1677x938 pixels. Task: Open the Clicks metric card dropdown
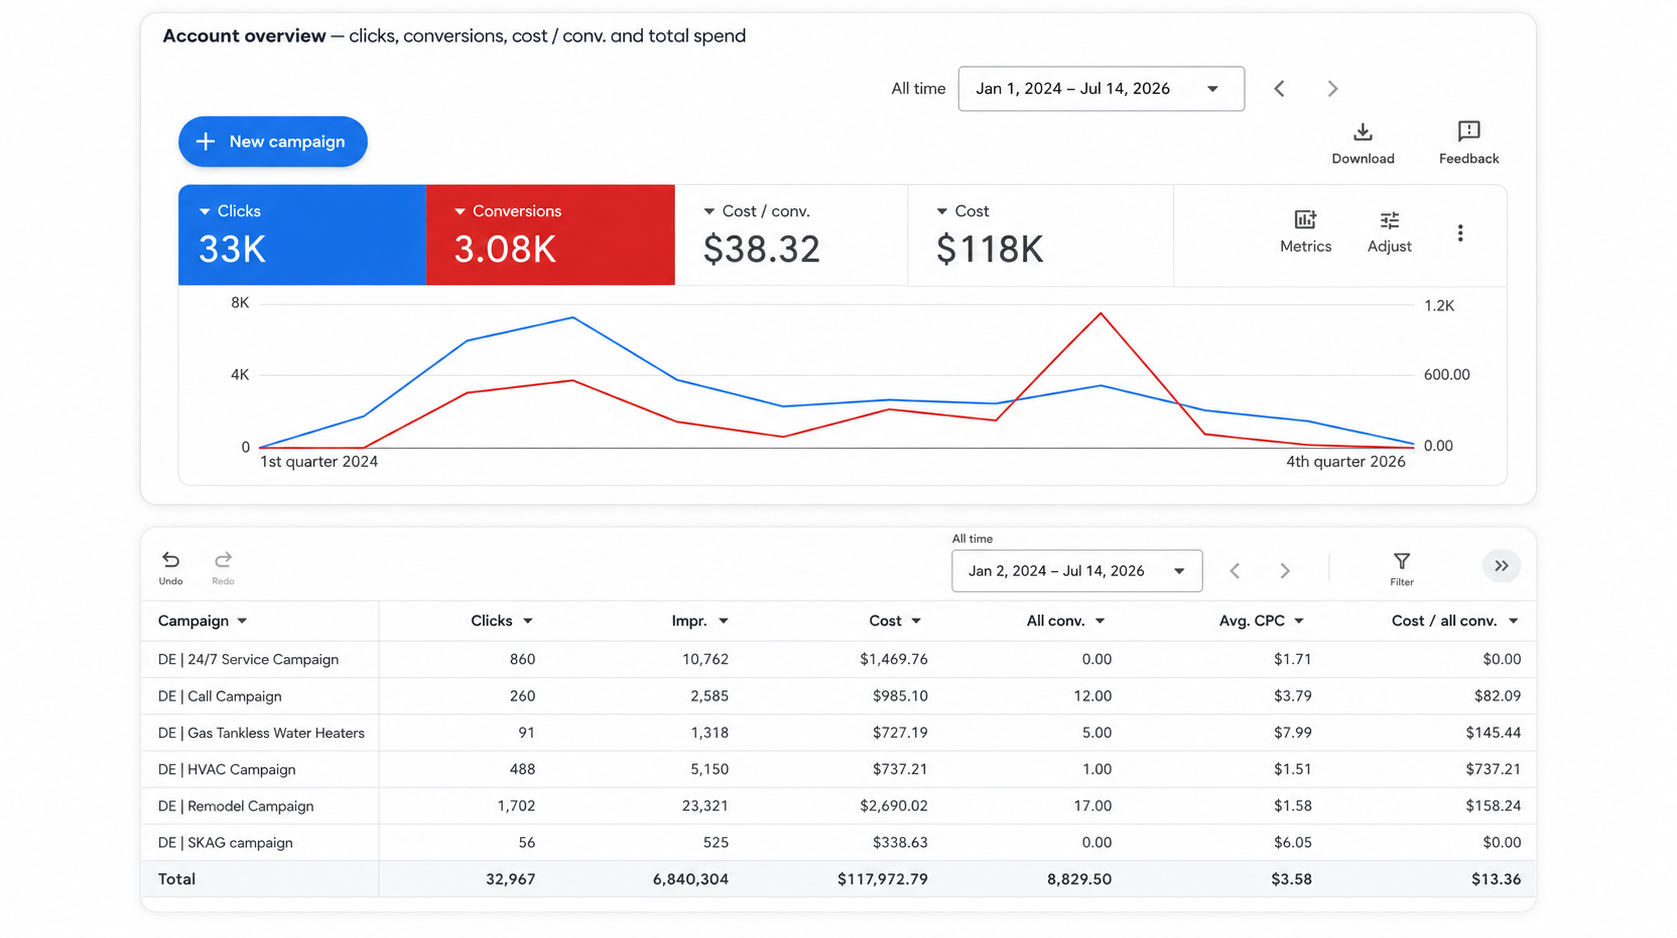point(204,211)
